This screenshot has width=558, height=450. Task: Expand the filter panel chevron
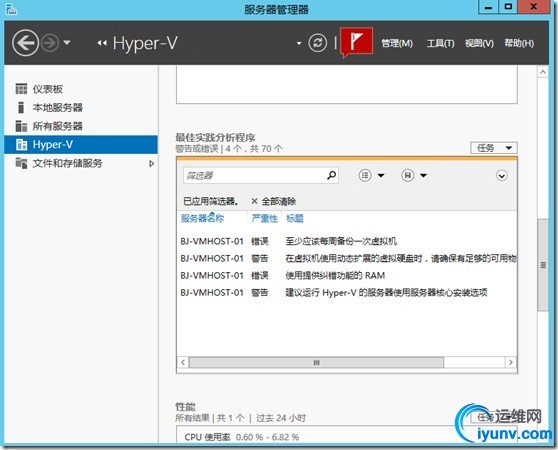pyautogui.click(x=502, y=176)
